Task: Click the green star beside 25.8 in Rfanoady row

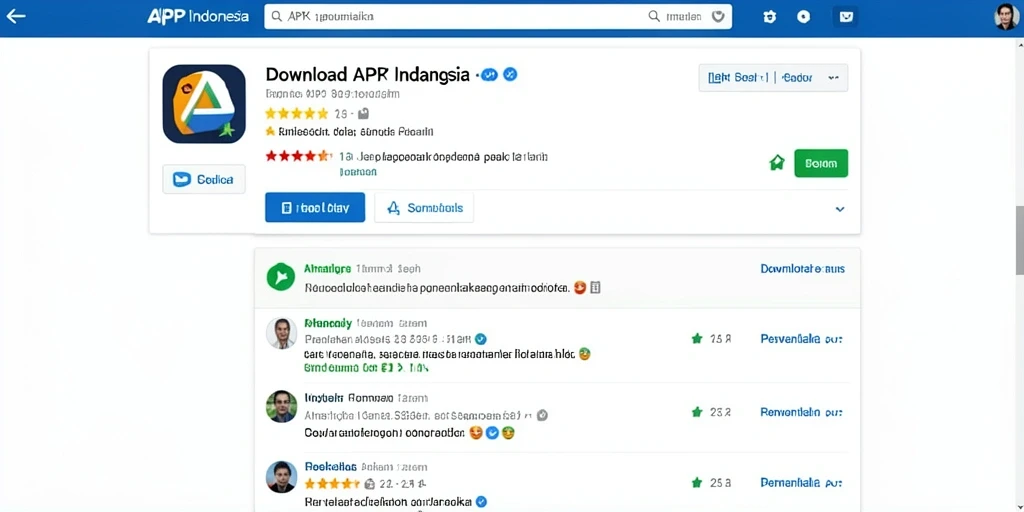Action: [x=697, y=338]
